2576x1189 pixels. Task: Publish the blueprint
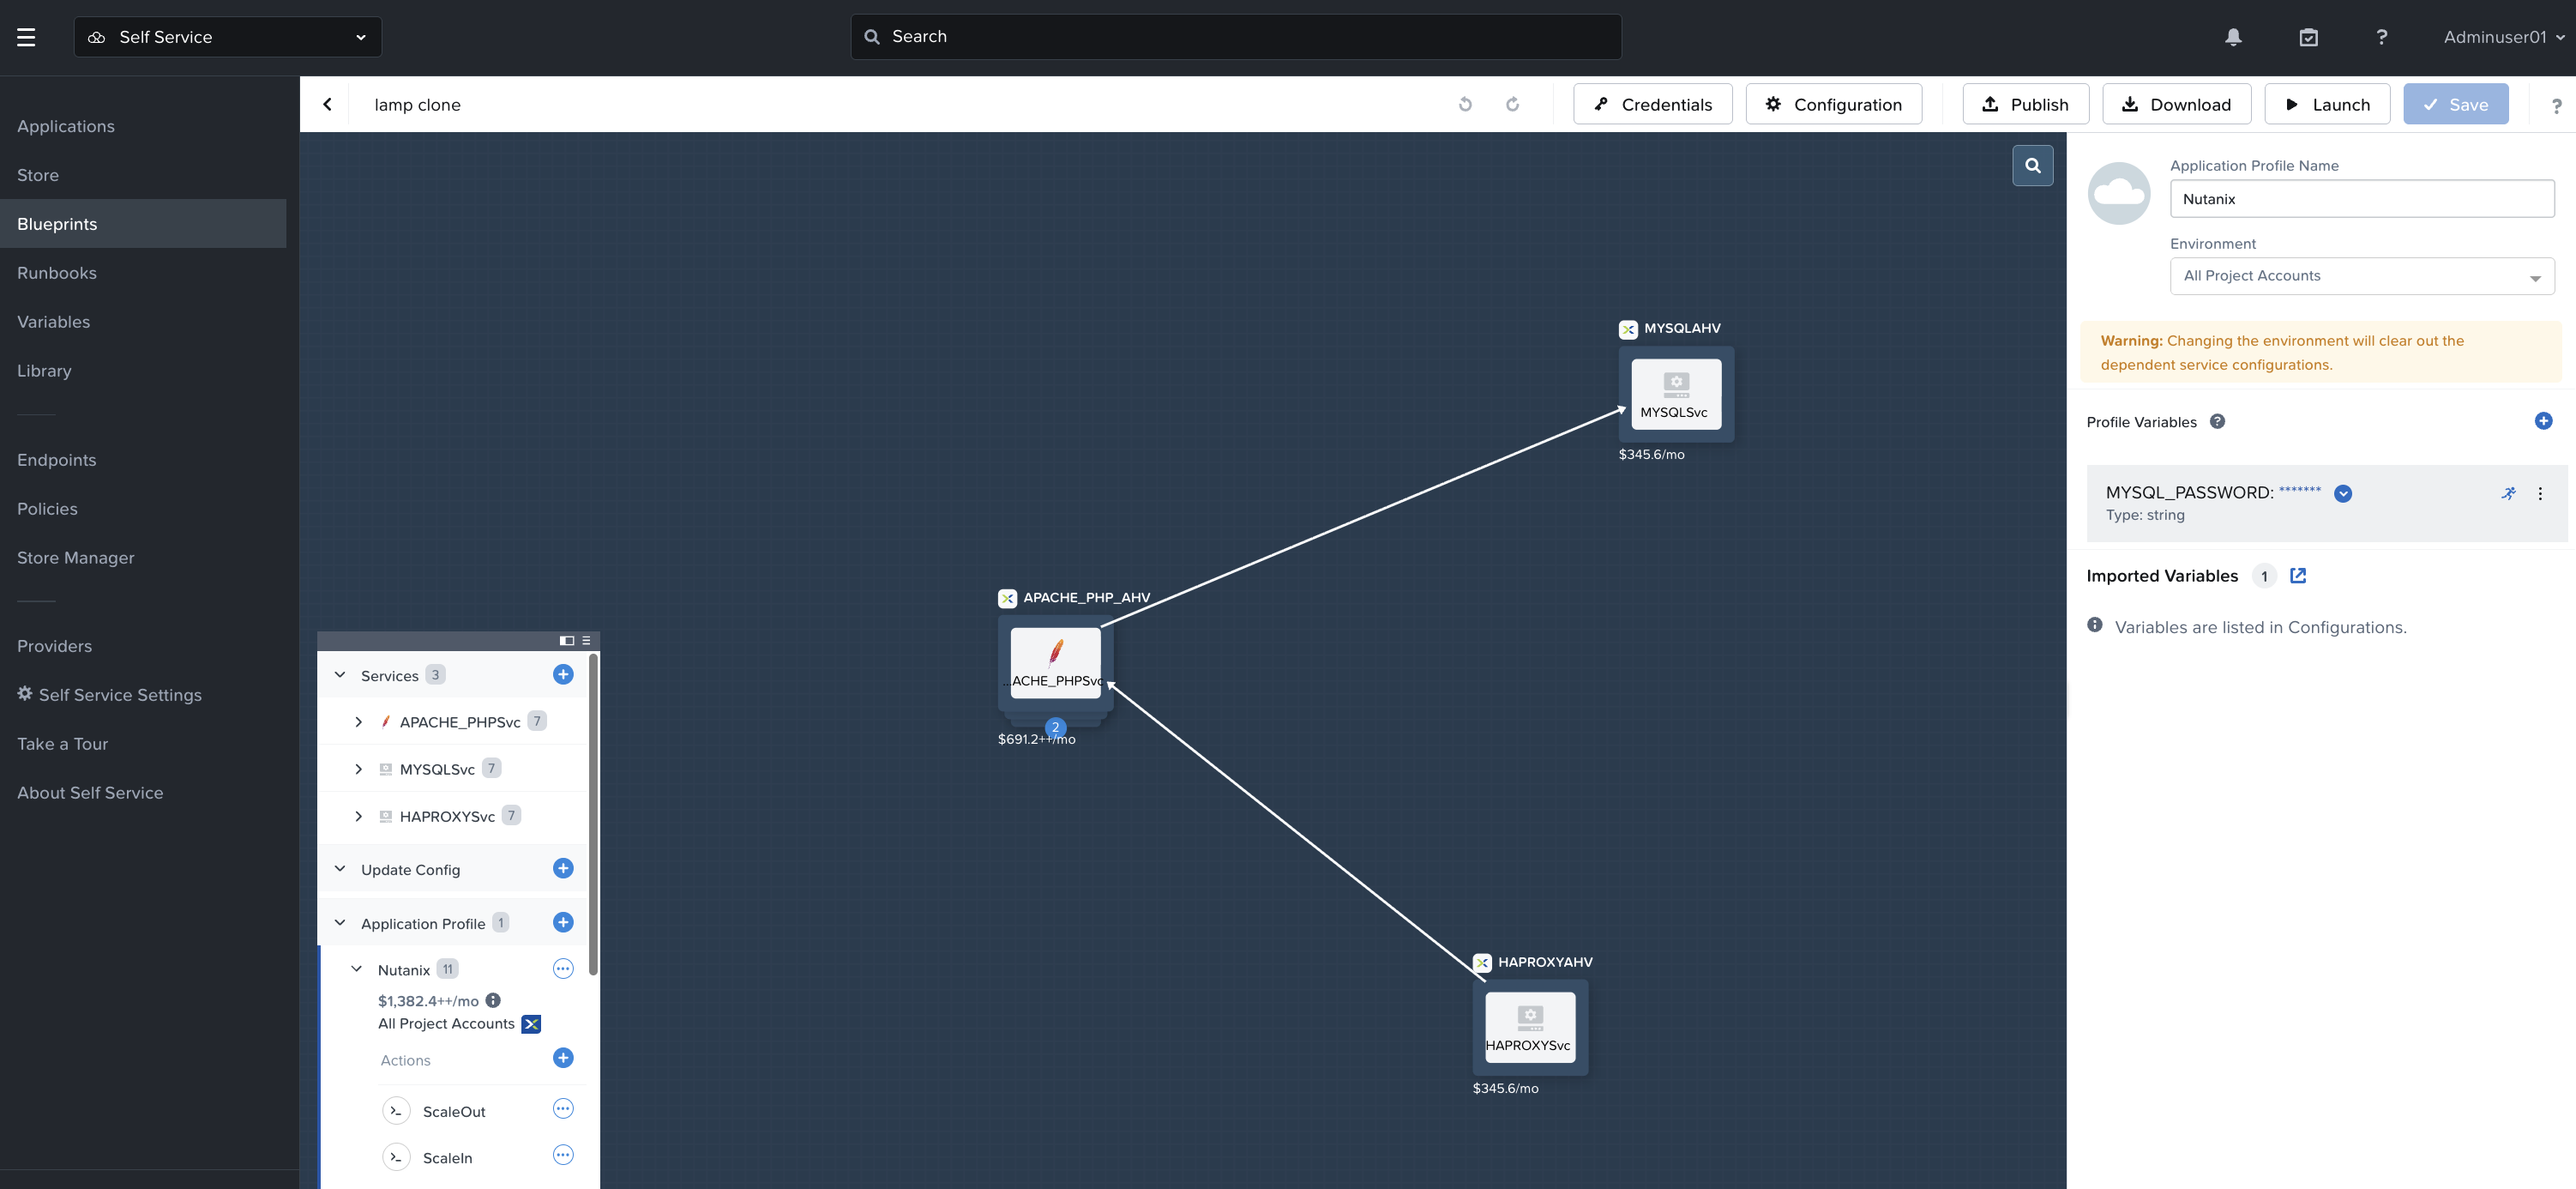(x=2025, y=104)
